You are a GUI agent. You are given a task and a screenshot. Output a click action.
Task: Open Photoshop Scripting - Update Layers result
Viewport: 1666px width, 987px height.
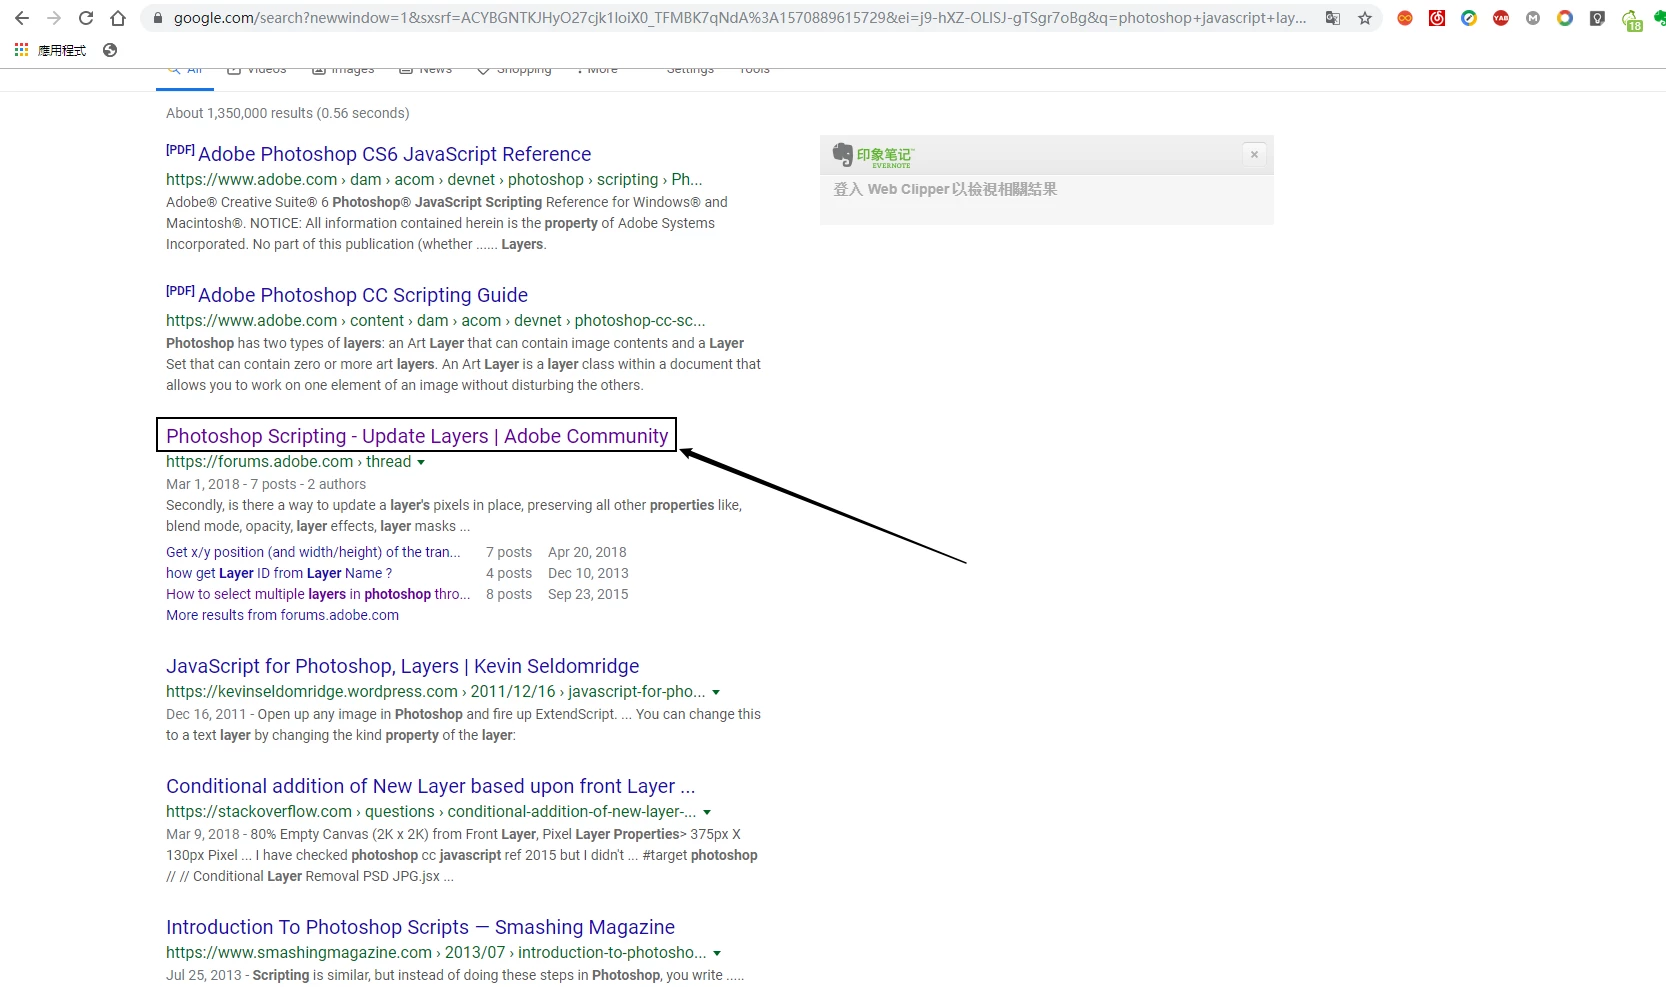[x=417, y=436]
